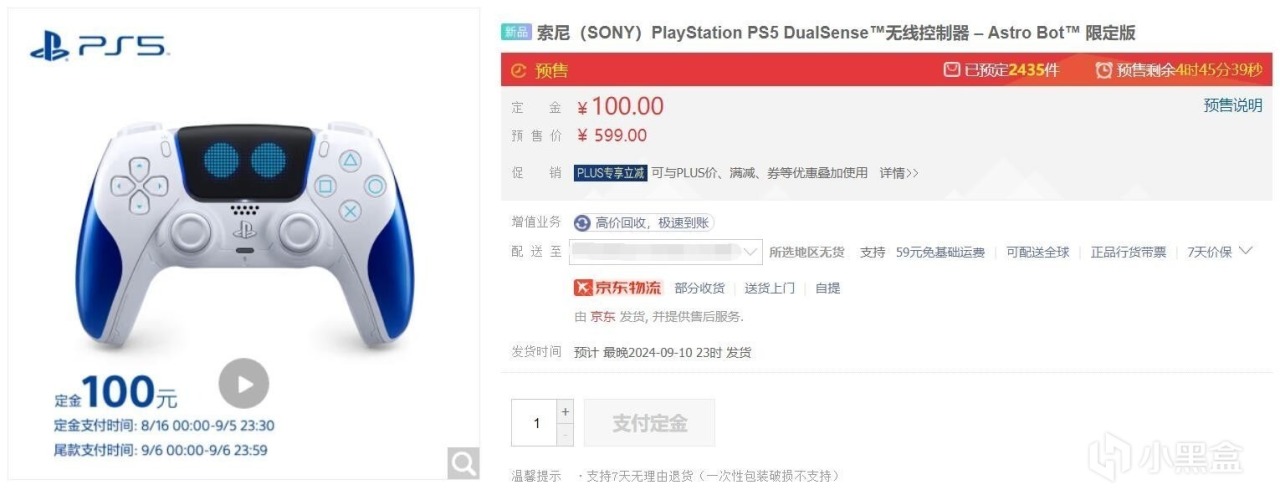This screenshot has width=1280, height=495.
Task: Decrease quantity with the minus stepper
Action: pos(565,434)
